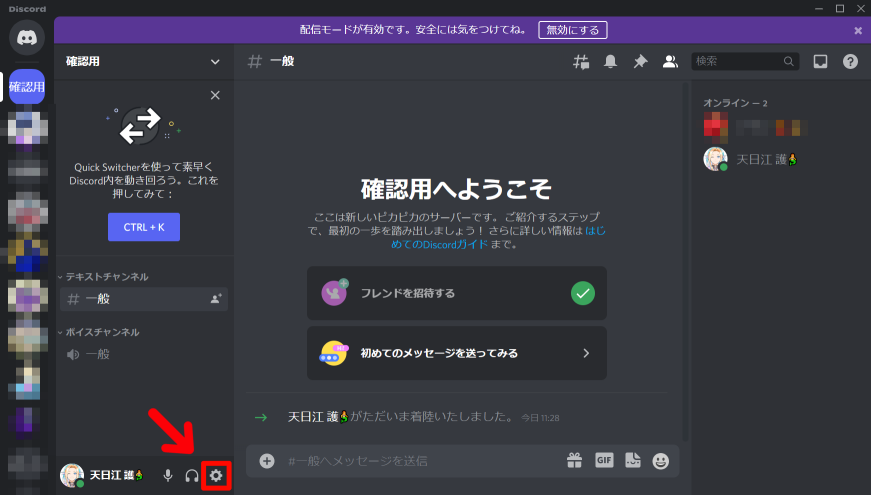Click the plus attach file button
Viewport: 871px width, 495px height.
click(x=267, y=461)
